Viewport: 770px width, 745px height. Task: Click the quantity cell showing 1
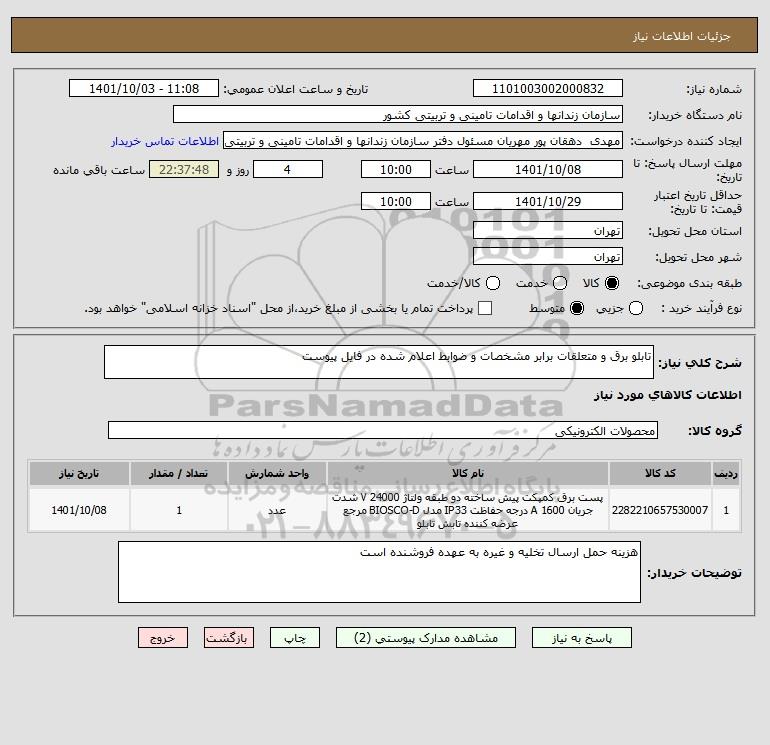click(x=179, y=510)
